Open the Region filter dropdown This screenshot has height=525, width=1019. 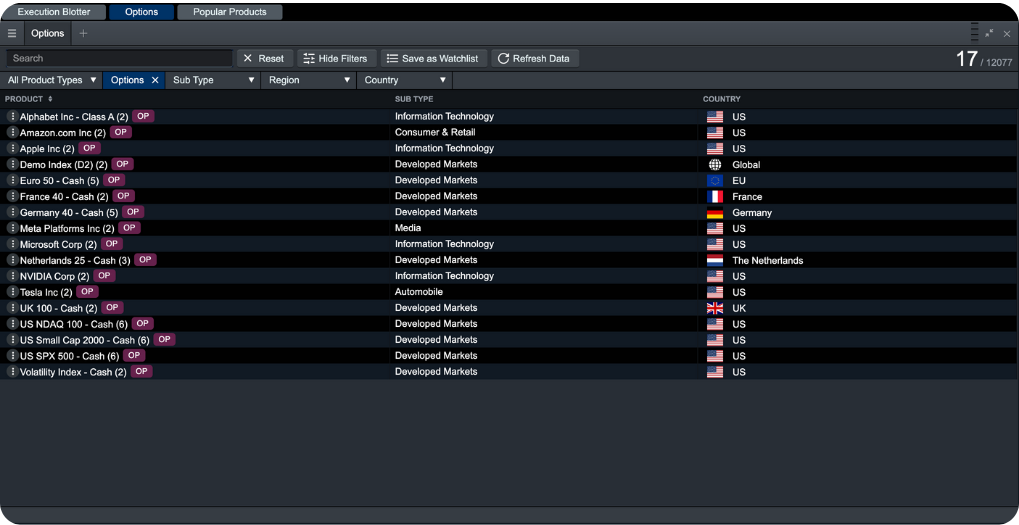tap(308, 80)
